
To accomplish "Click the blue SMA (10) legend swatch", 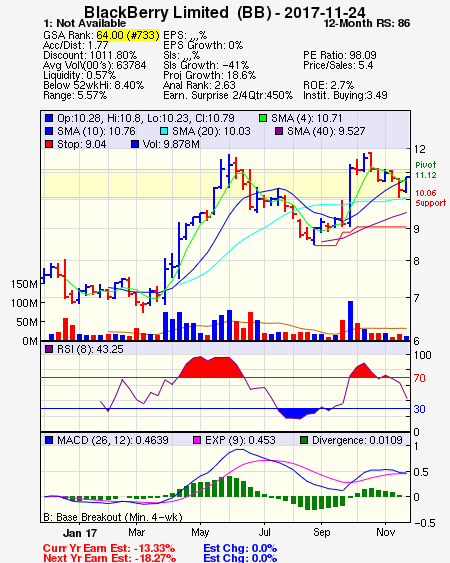I will tap(49, 131).
